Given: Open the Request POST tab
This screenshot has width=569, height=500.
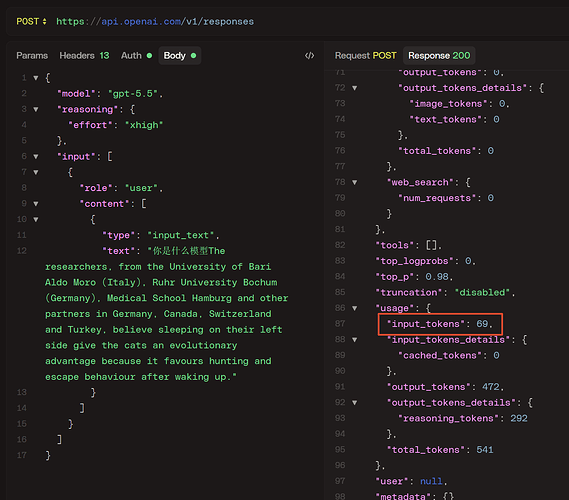Looking at the screenshot, I should pos(365,56).
